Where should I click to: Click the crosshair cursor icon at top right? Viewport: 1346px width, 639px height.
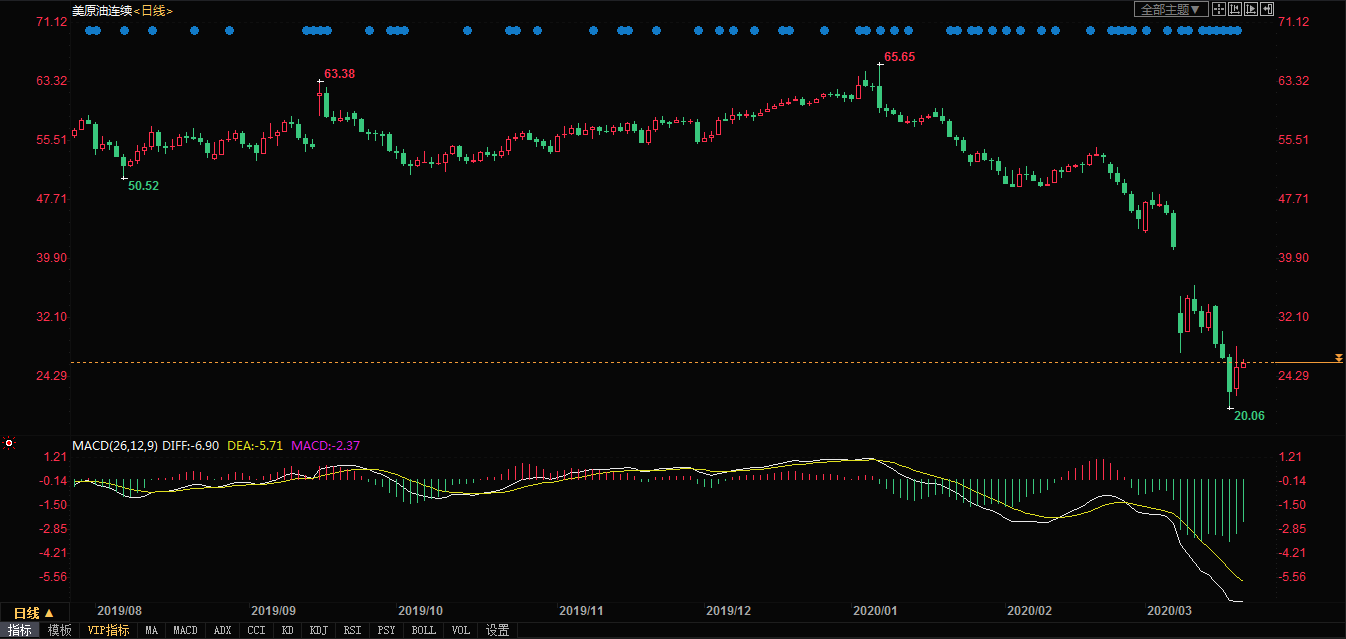(1218, 9)
